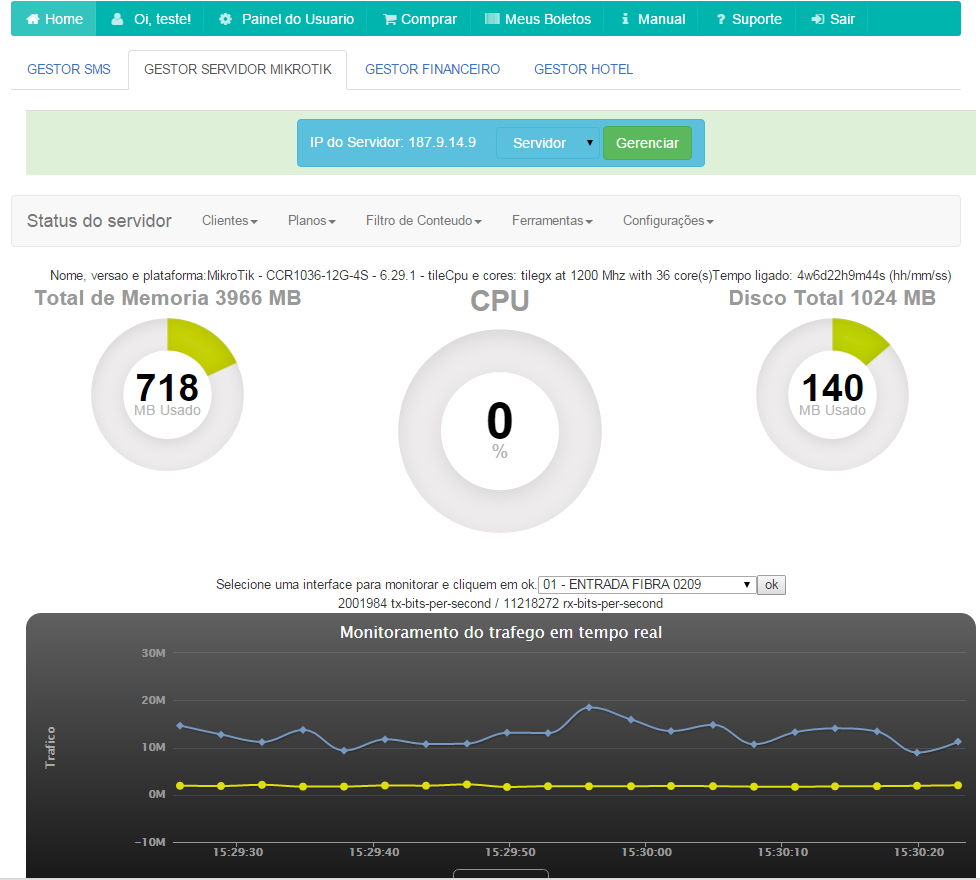
Task: Click the 30M y-axis label
Action: pos(153,653)
